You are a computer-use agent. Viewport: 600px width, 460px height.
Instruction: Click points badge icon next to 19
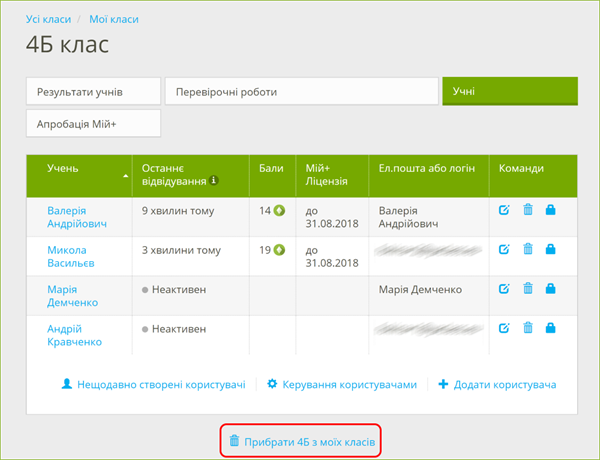coord(279,250)
